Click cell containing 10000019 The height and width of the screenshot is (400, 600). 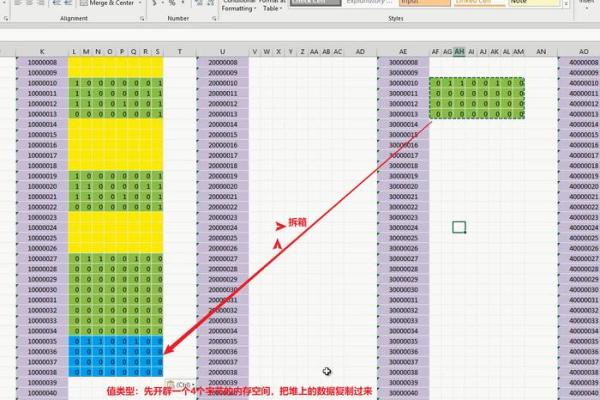pyautogui.click(x=42, y=176)
